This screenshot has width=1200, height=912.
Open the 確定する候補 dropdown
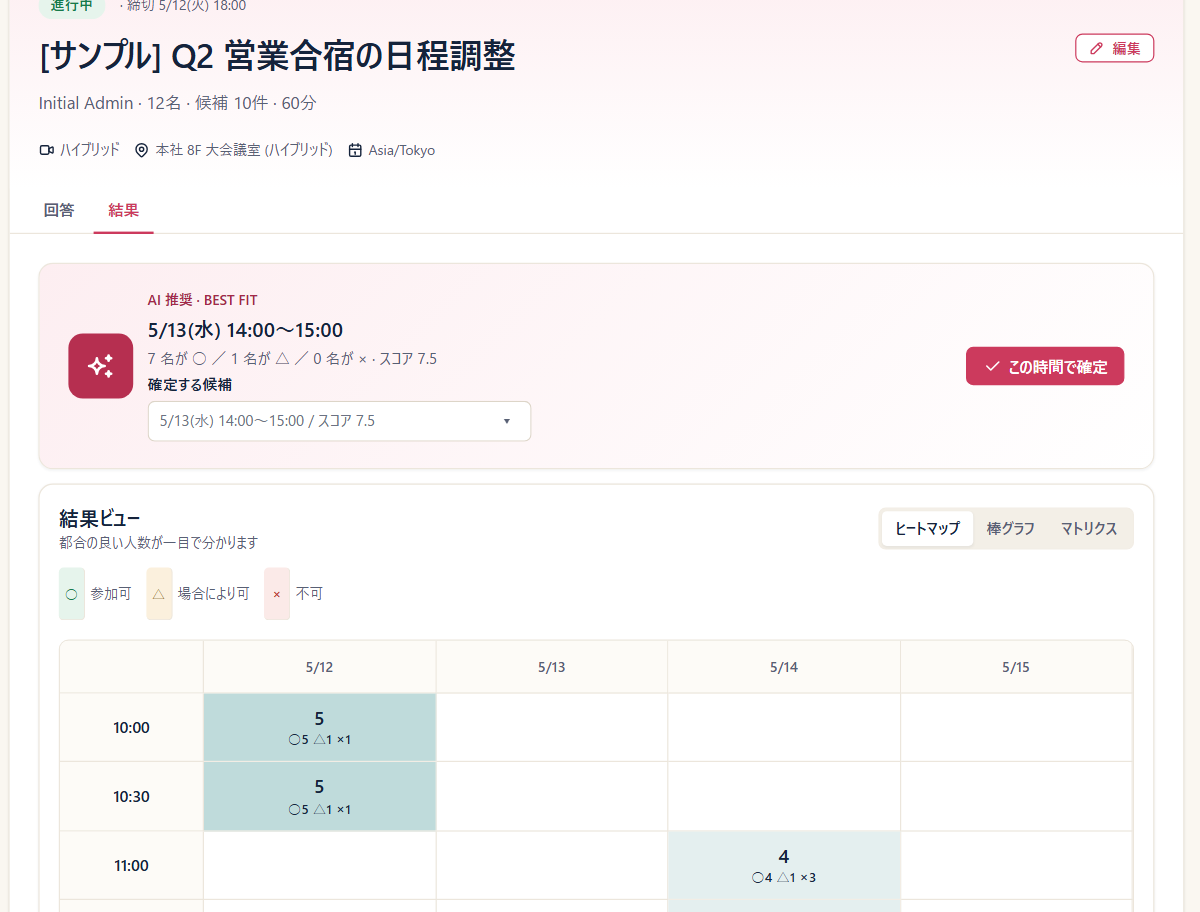click(339, 421)
